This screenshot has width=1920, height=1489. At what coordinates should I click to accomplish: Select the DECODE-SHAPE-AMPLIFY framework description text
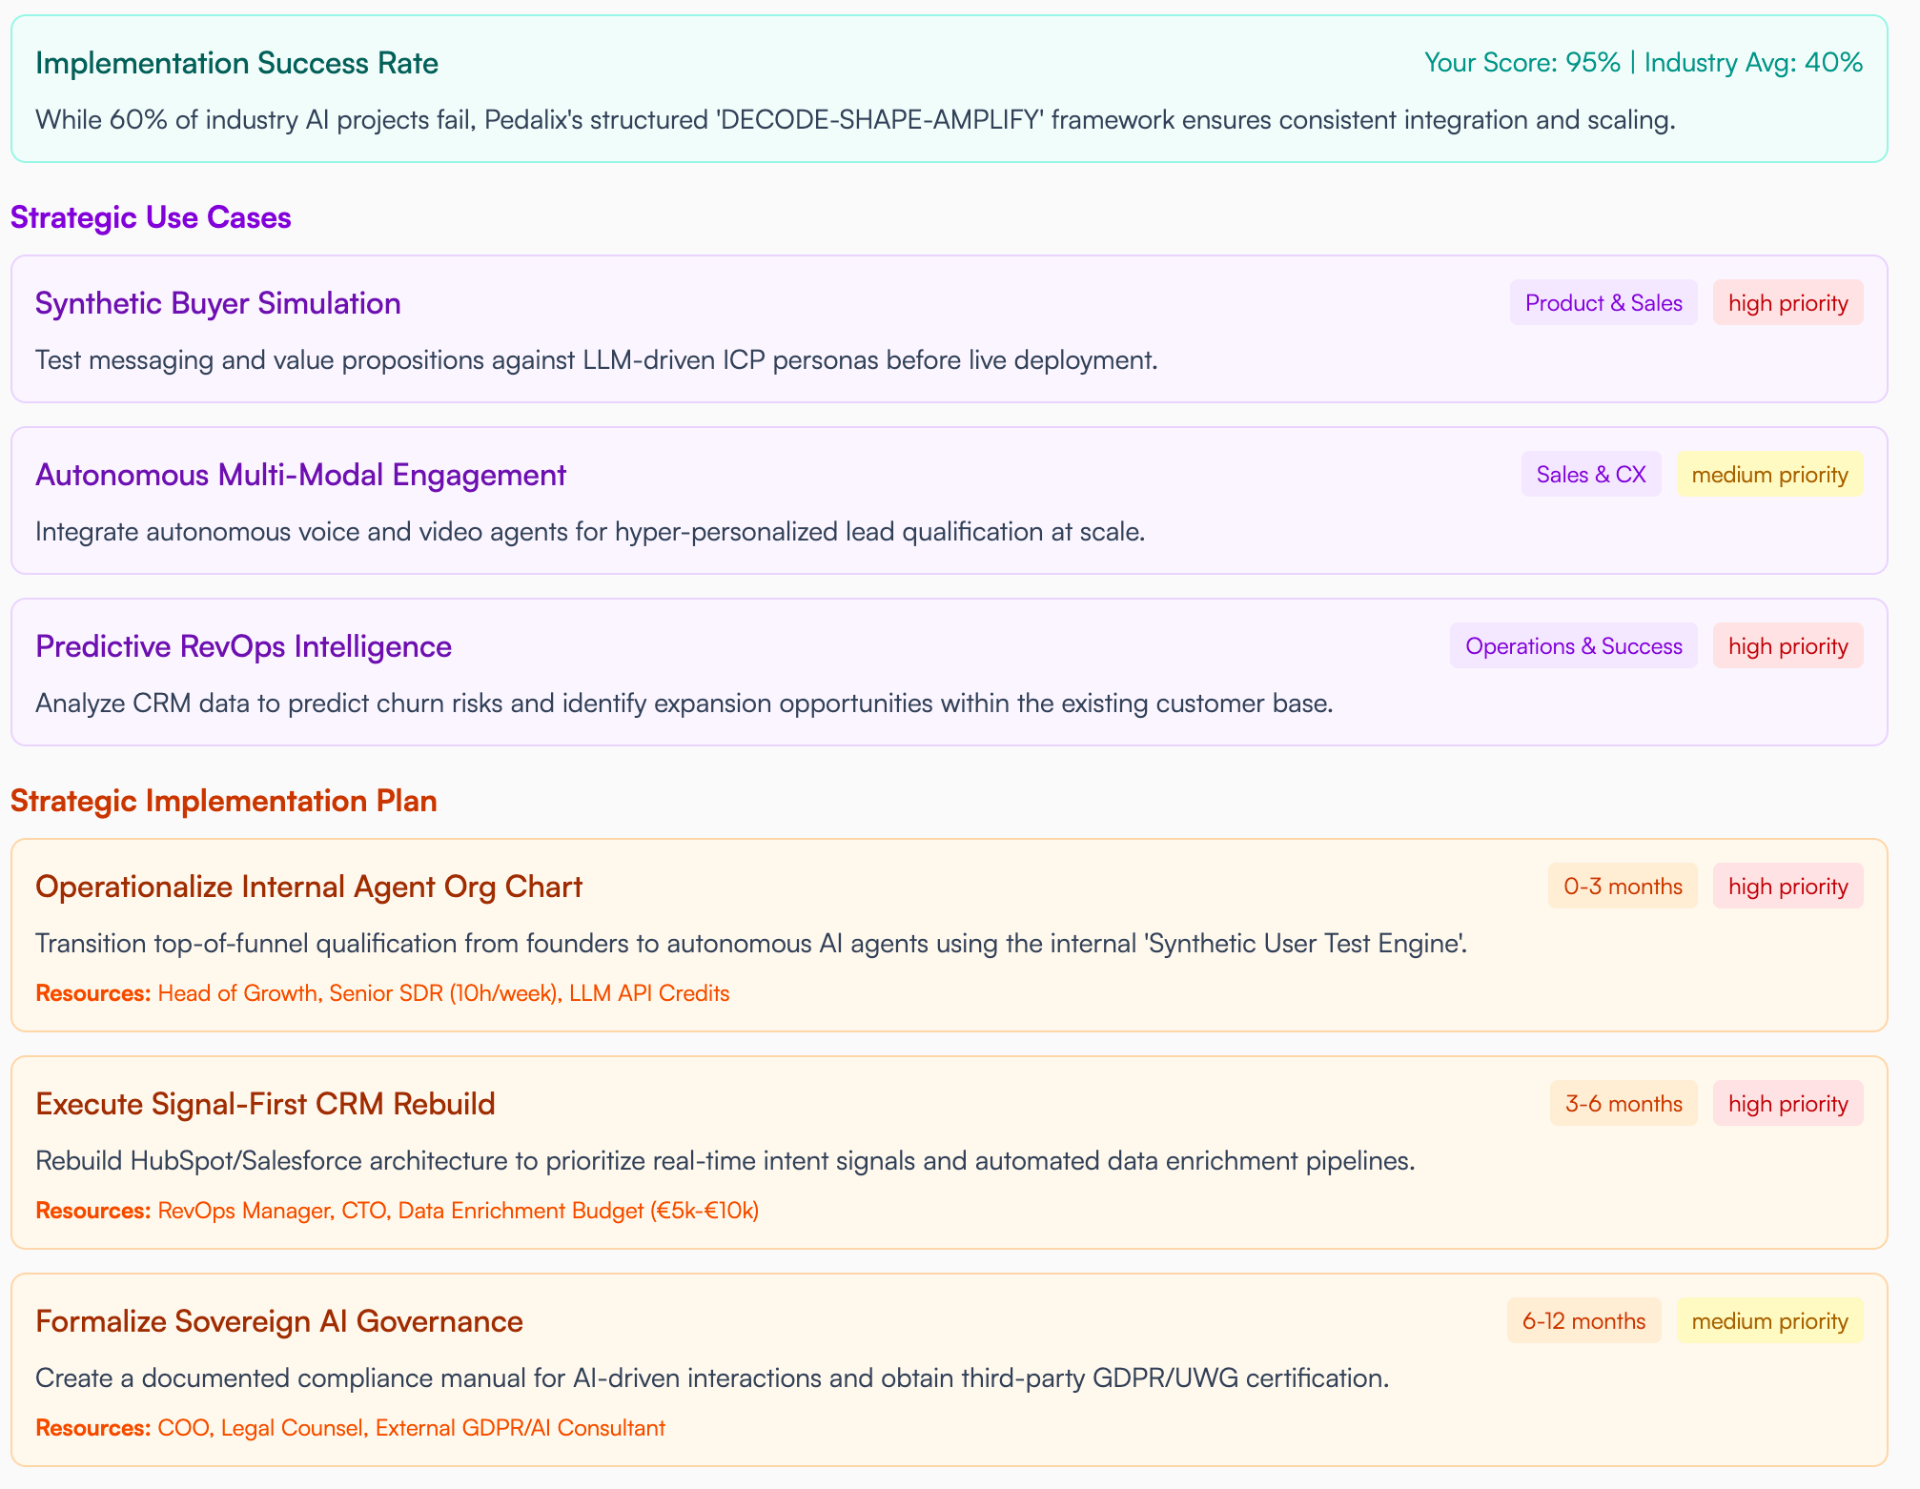click(855, 120)
